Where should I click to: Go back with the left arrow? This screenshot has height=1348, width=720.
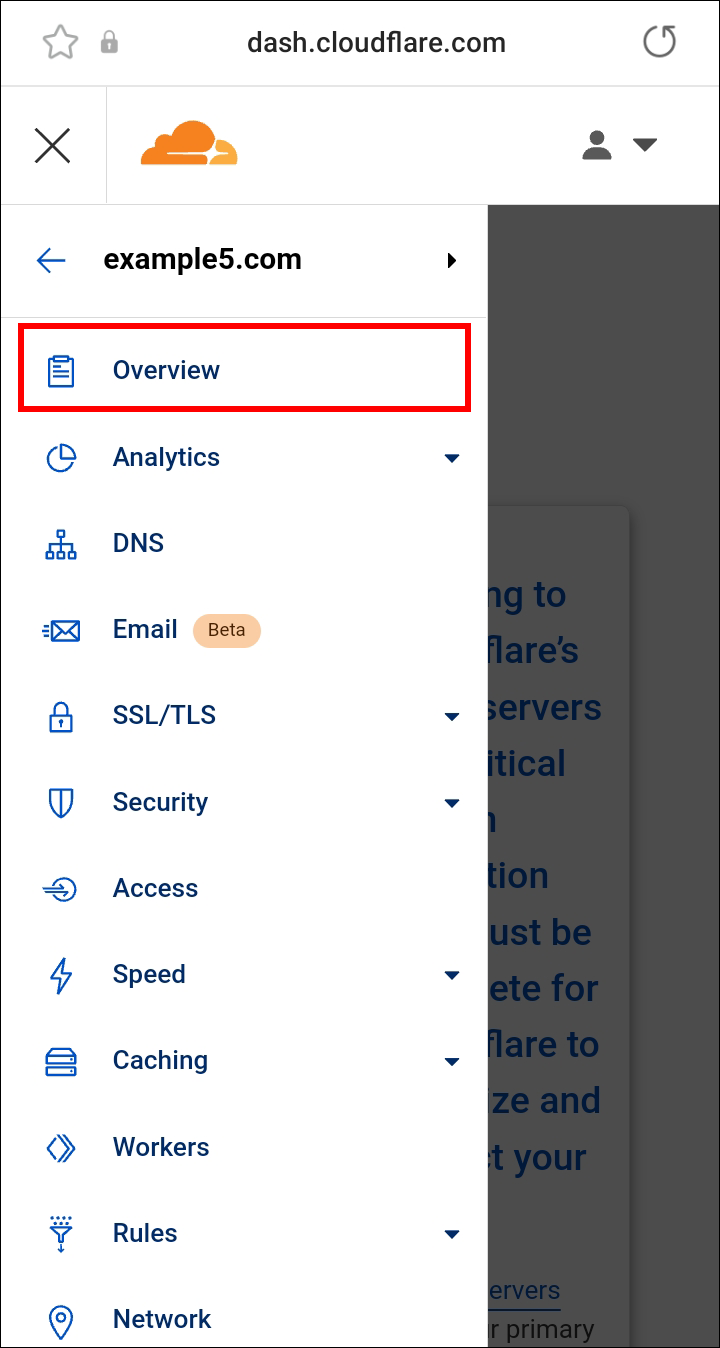click(x=51, y=261)
